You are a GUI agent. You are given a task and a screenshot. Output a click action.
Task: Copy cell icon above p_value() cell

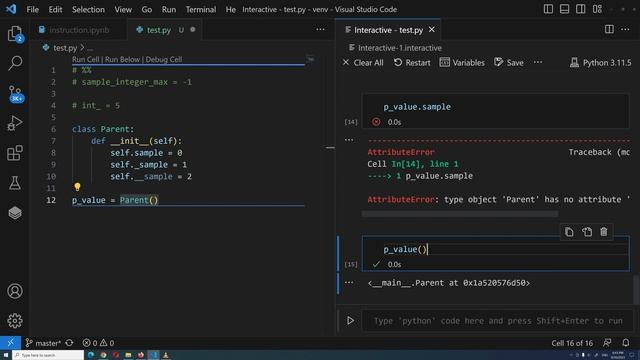coord(569,232)
